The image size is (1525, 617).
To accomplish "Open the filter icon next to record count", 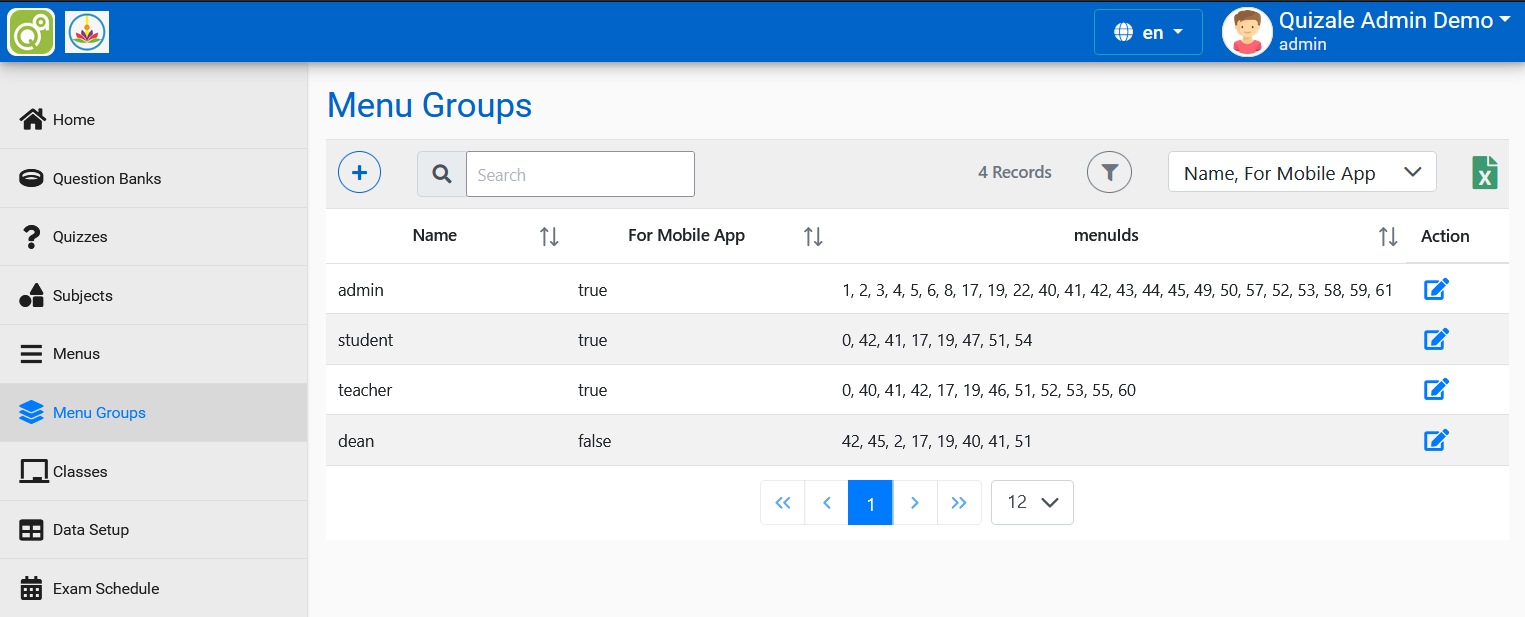I will click(1109, 171).
